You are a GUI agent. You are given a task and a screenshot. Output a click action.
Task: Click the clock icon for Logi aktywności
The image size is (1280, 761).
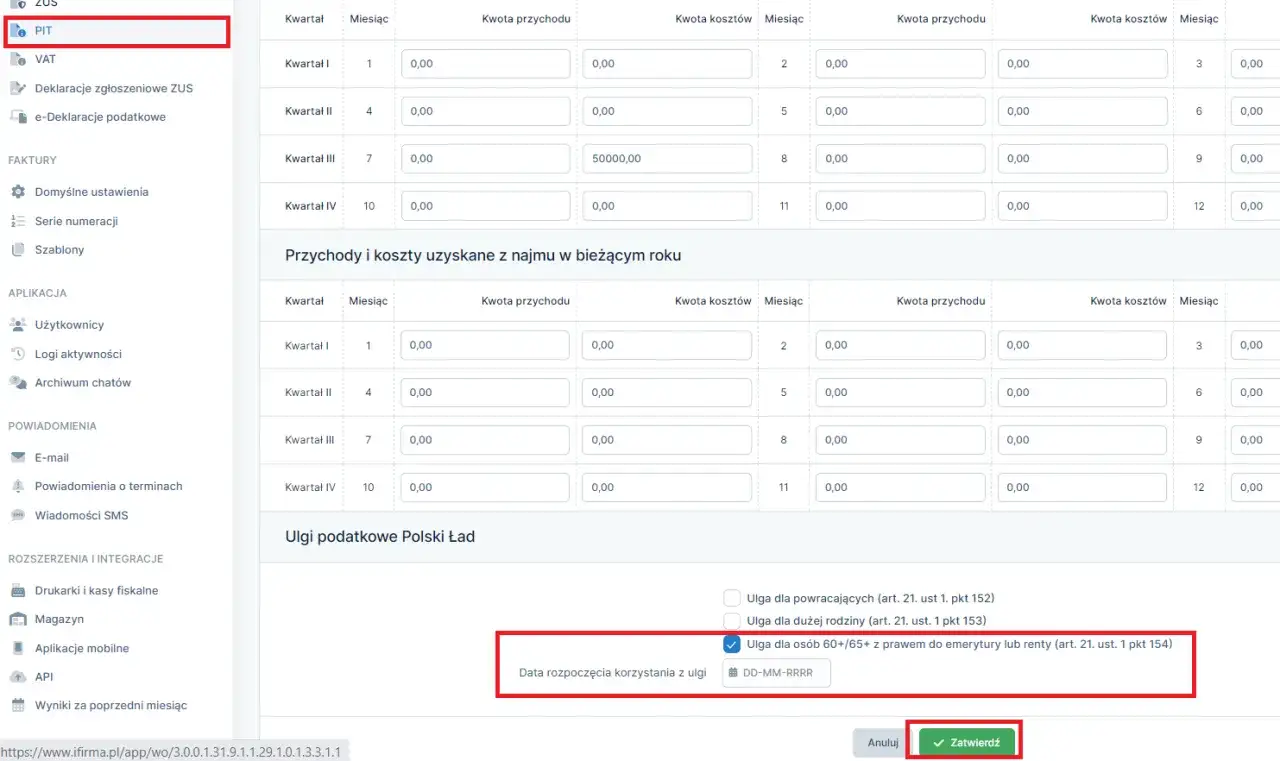pyautogui.click(x=17, y=354)
